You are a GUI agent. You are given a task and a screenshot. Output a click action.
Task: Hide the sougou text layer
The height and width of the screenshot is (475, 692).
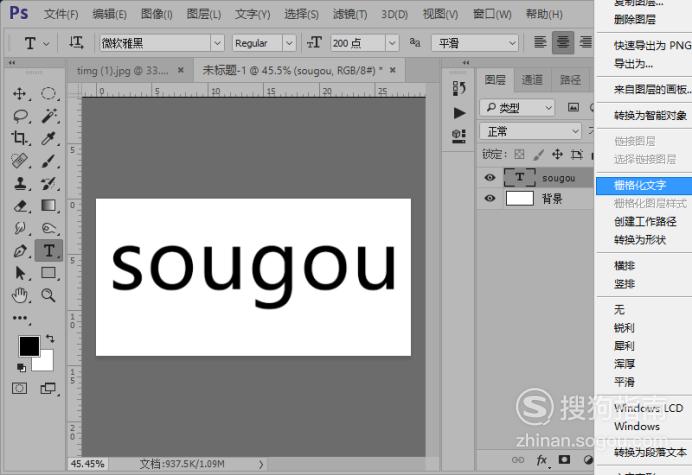coord(489,177)
